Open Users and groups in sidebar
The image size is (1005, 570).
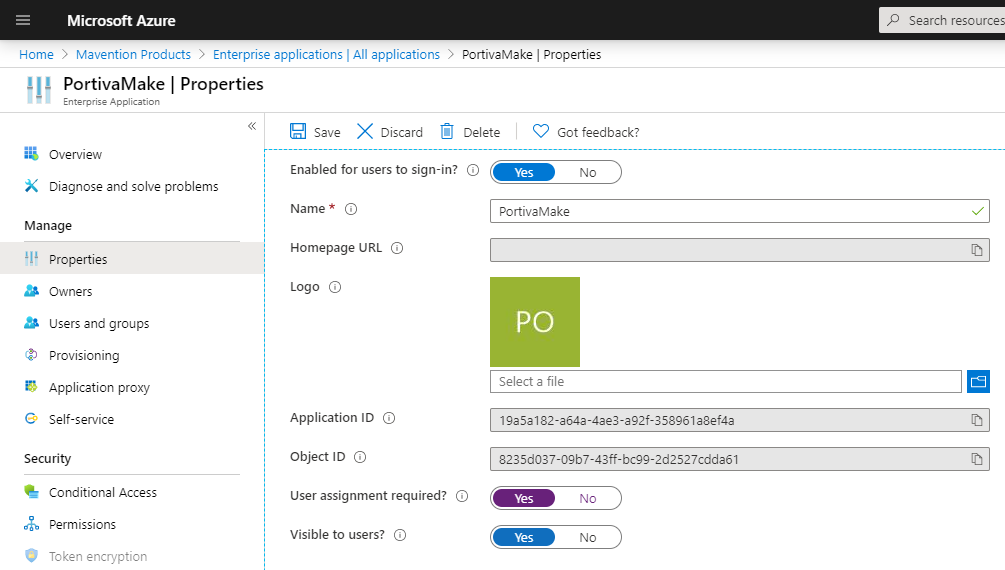click(x=99, y=323)
